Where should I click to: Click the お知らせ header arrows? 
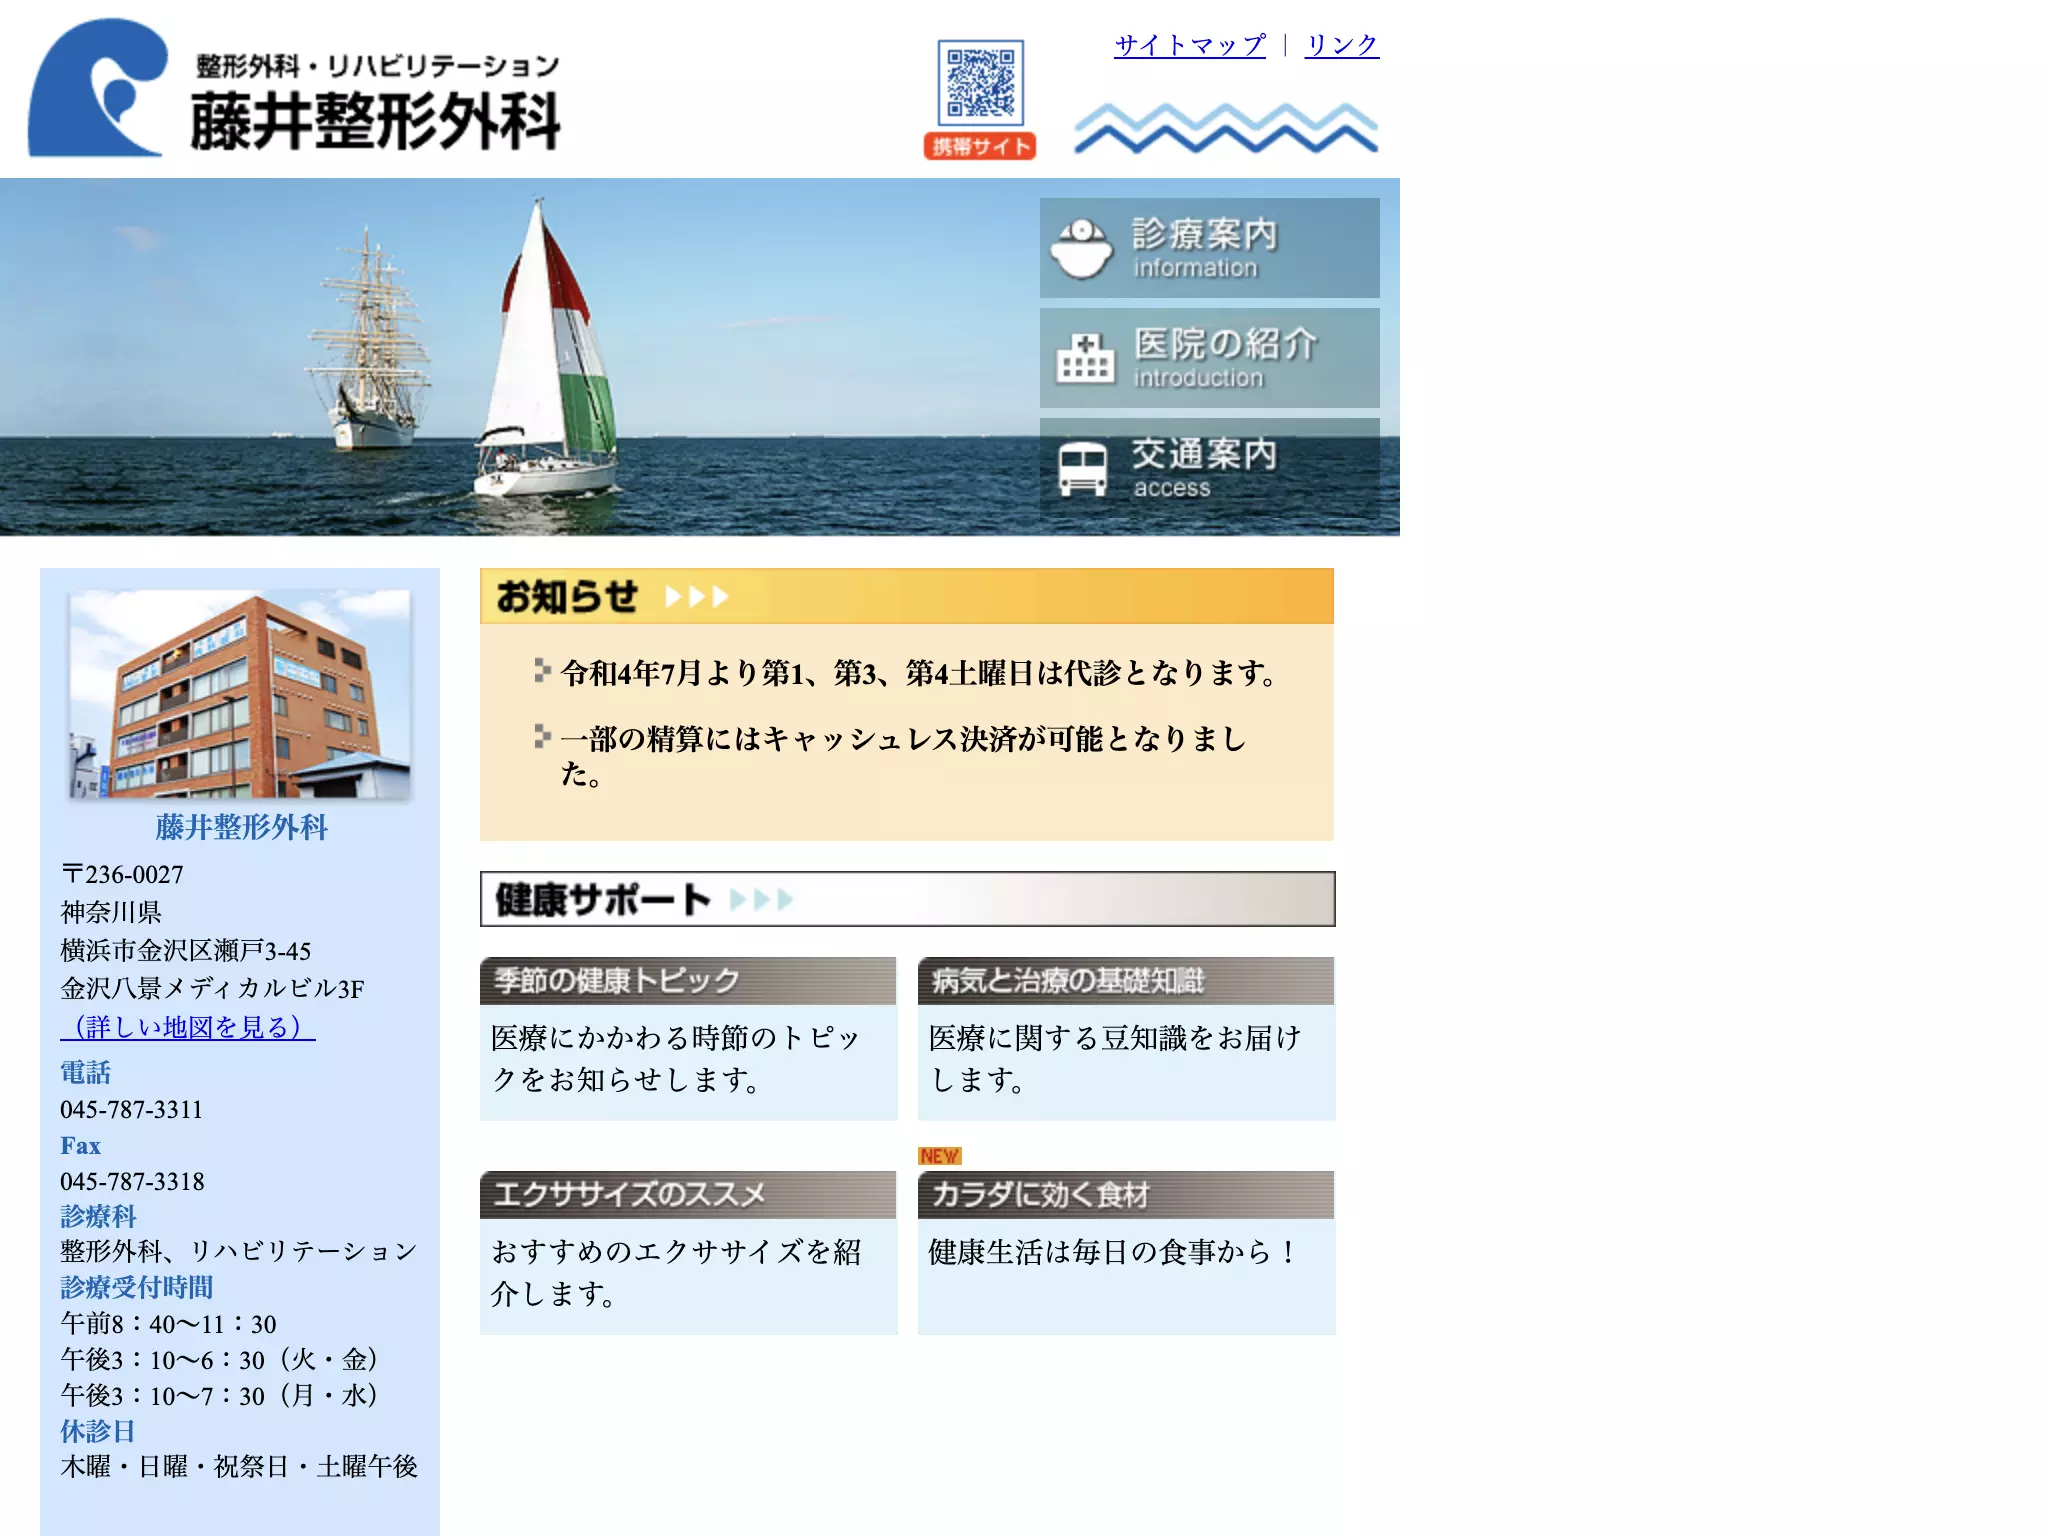[x=697, y=597]
